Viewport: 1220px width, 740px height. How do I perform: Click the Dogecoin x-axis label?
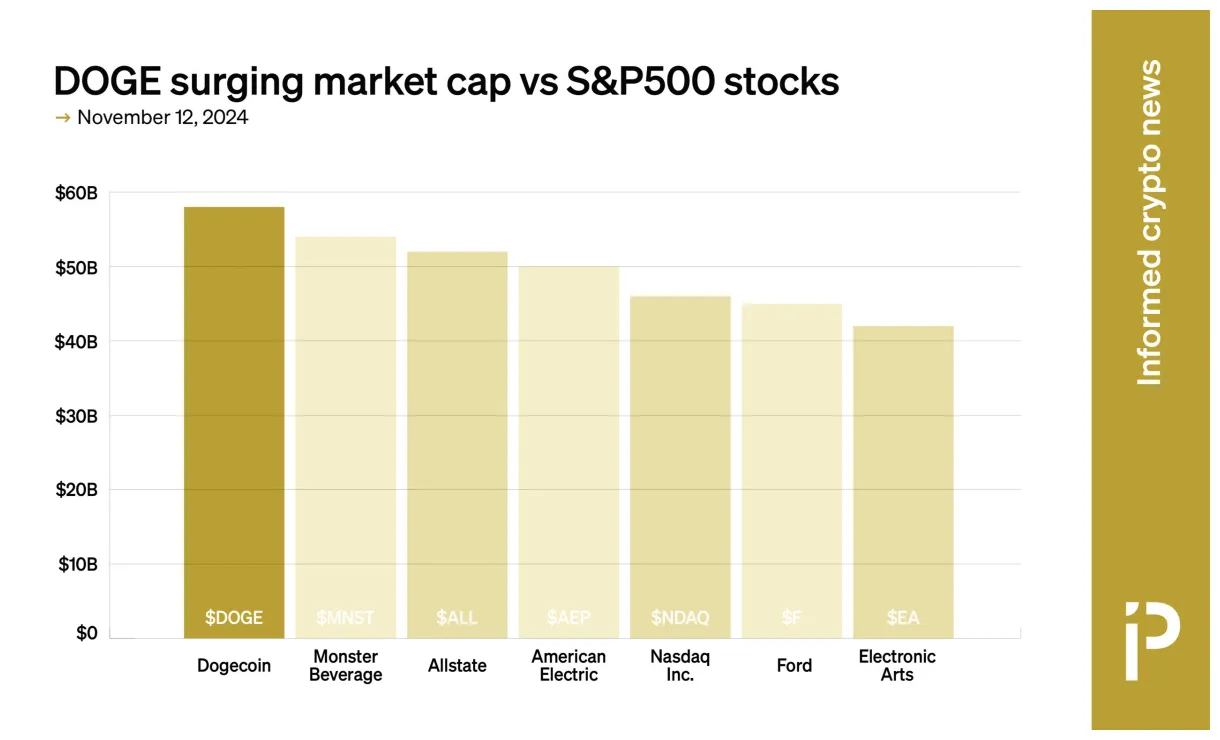(234, 666)
